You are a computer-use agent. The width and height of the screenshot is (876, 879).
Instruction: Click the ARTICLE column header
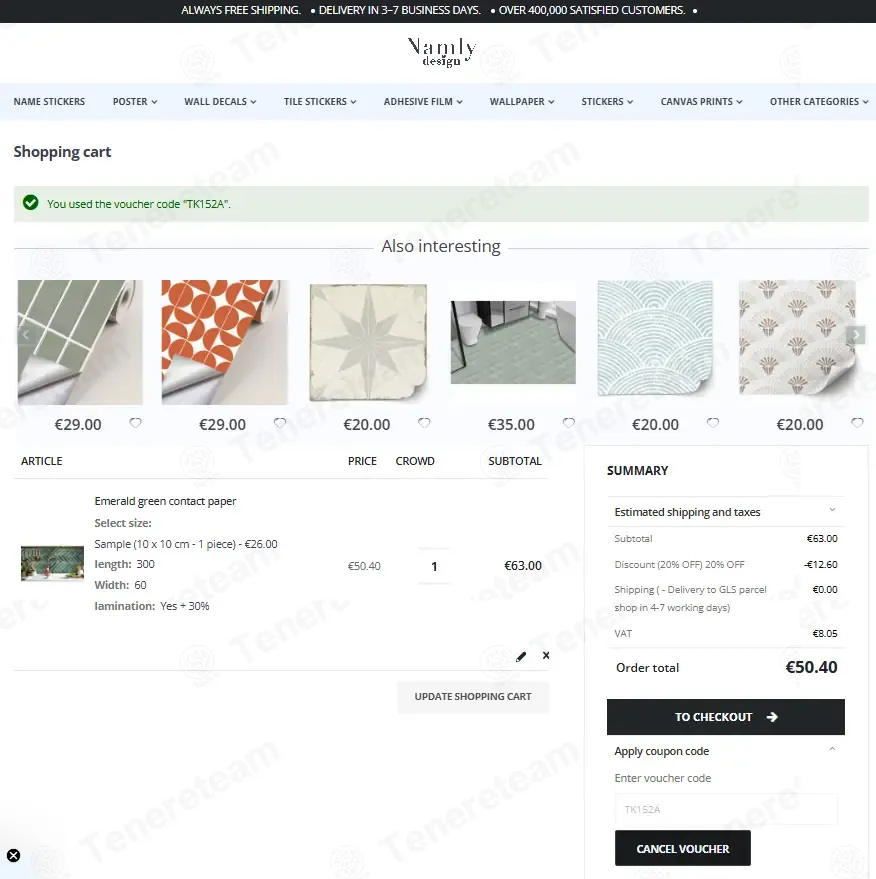41,461
